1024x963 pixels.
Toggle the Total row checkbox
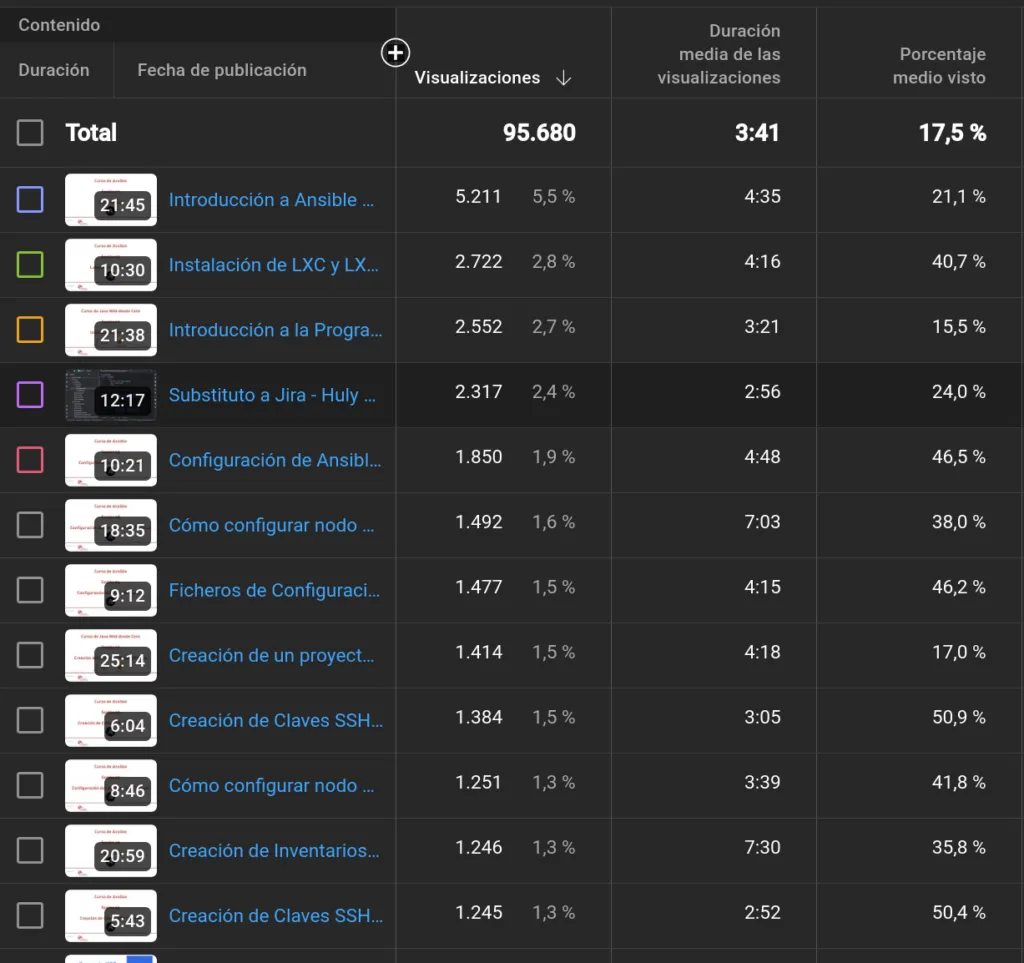30,133
